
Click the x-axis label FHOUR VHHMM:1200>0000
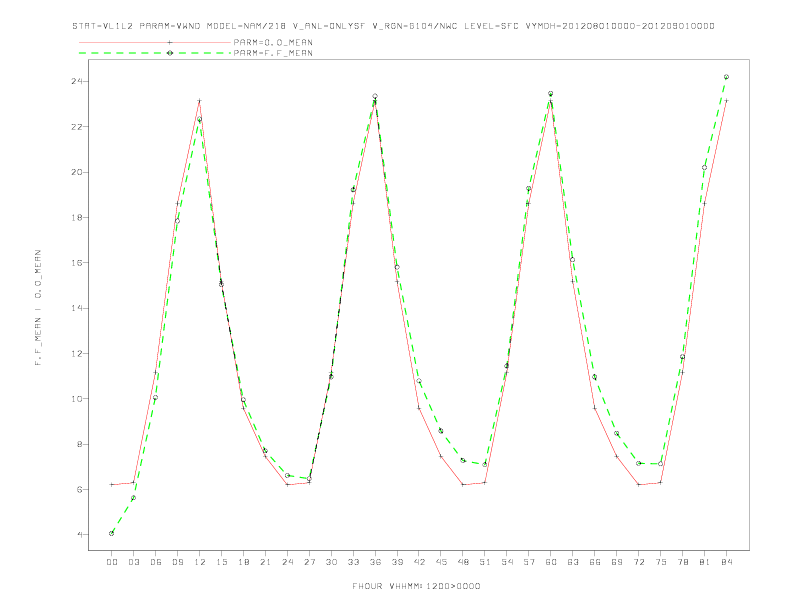coord(416,586)
